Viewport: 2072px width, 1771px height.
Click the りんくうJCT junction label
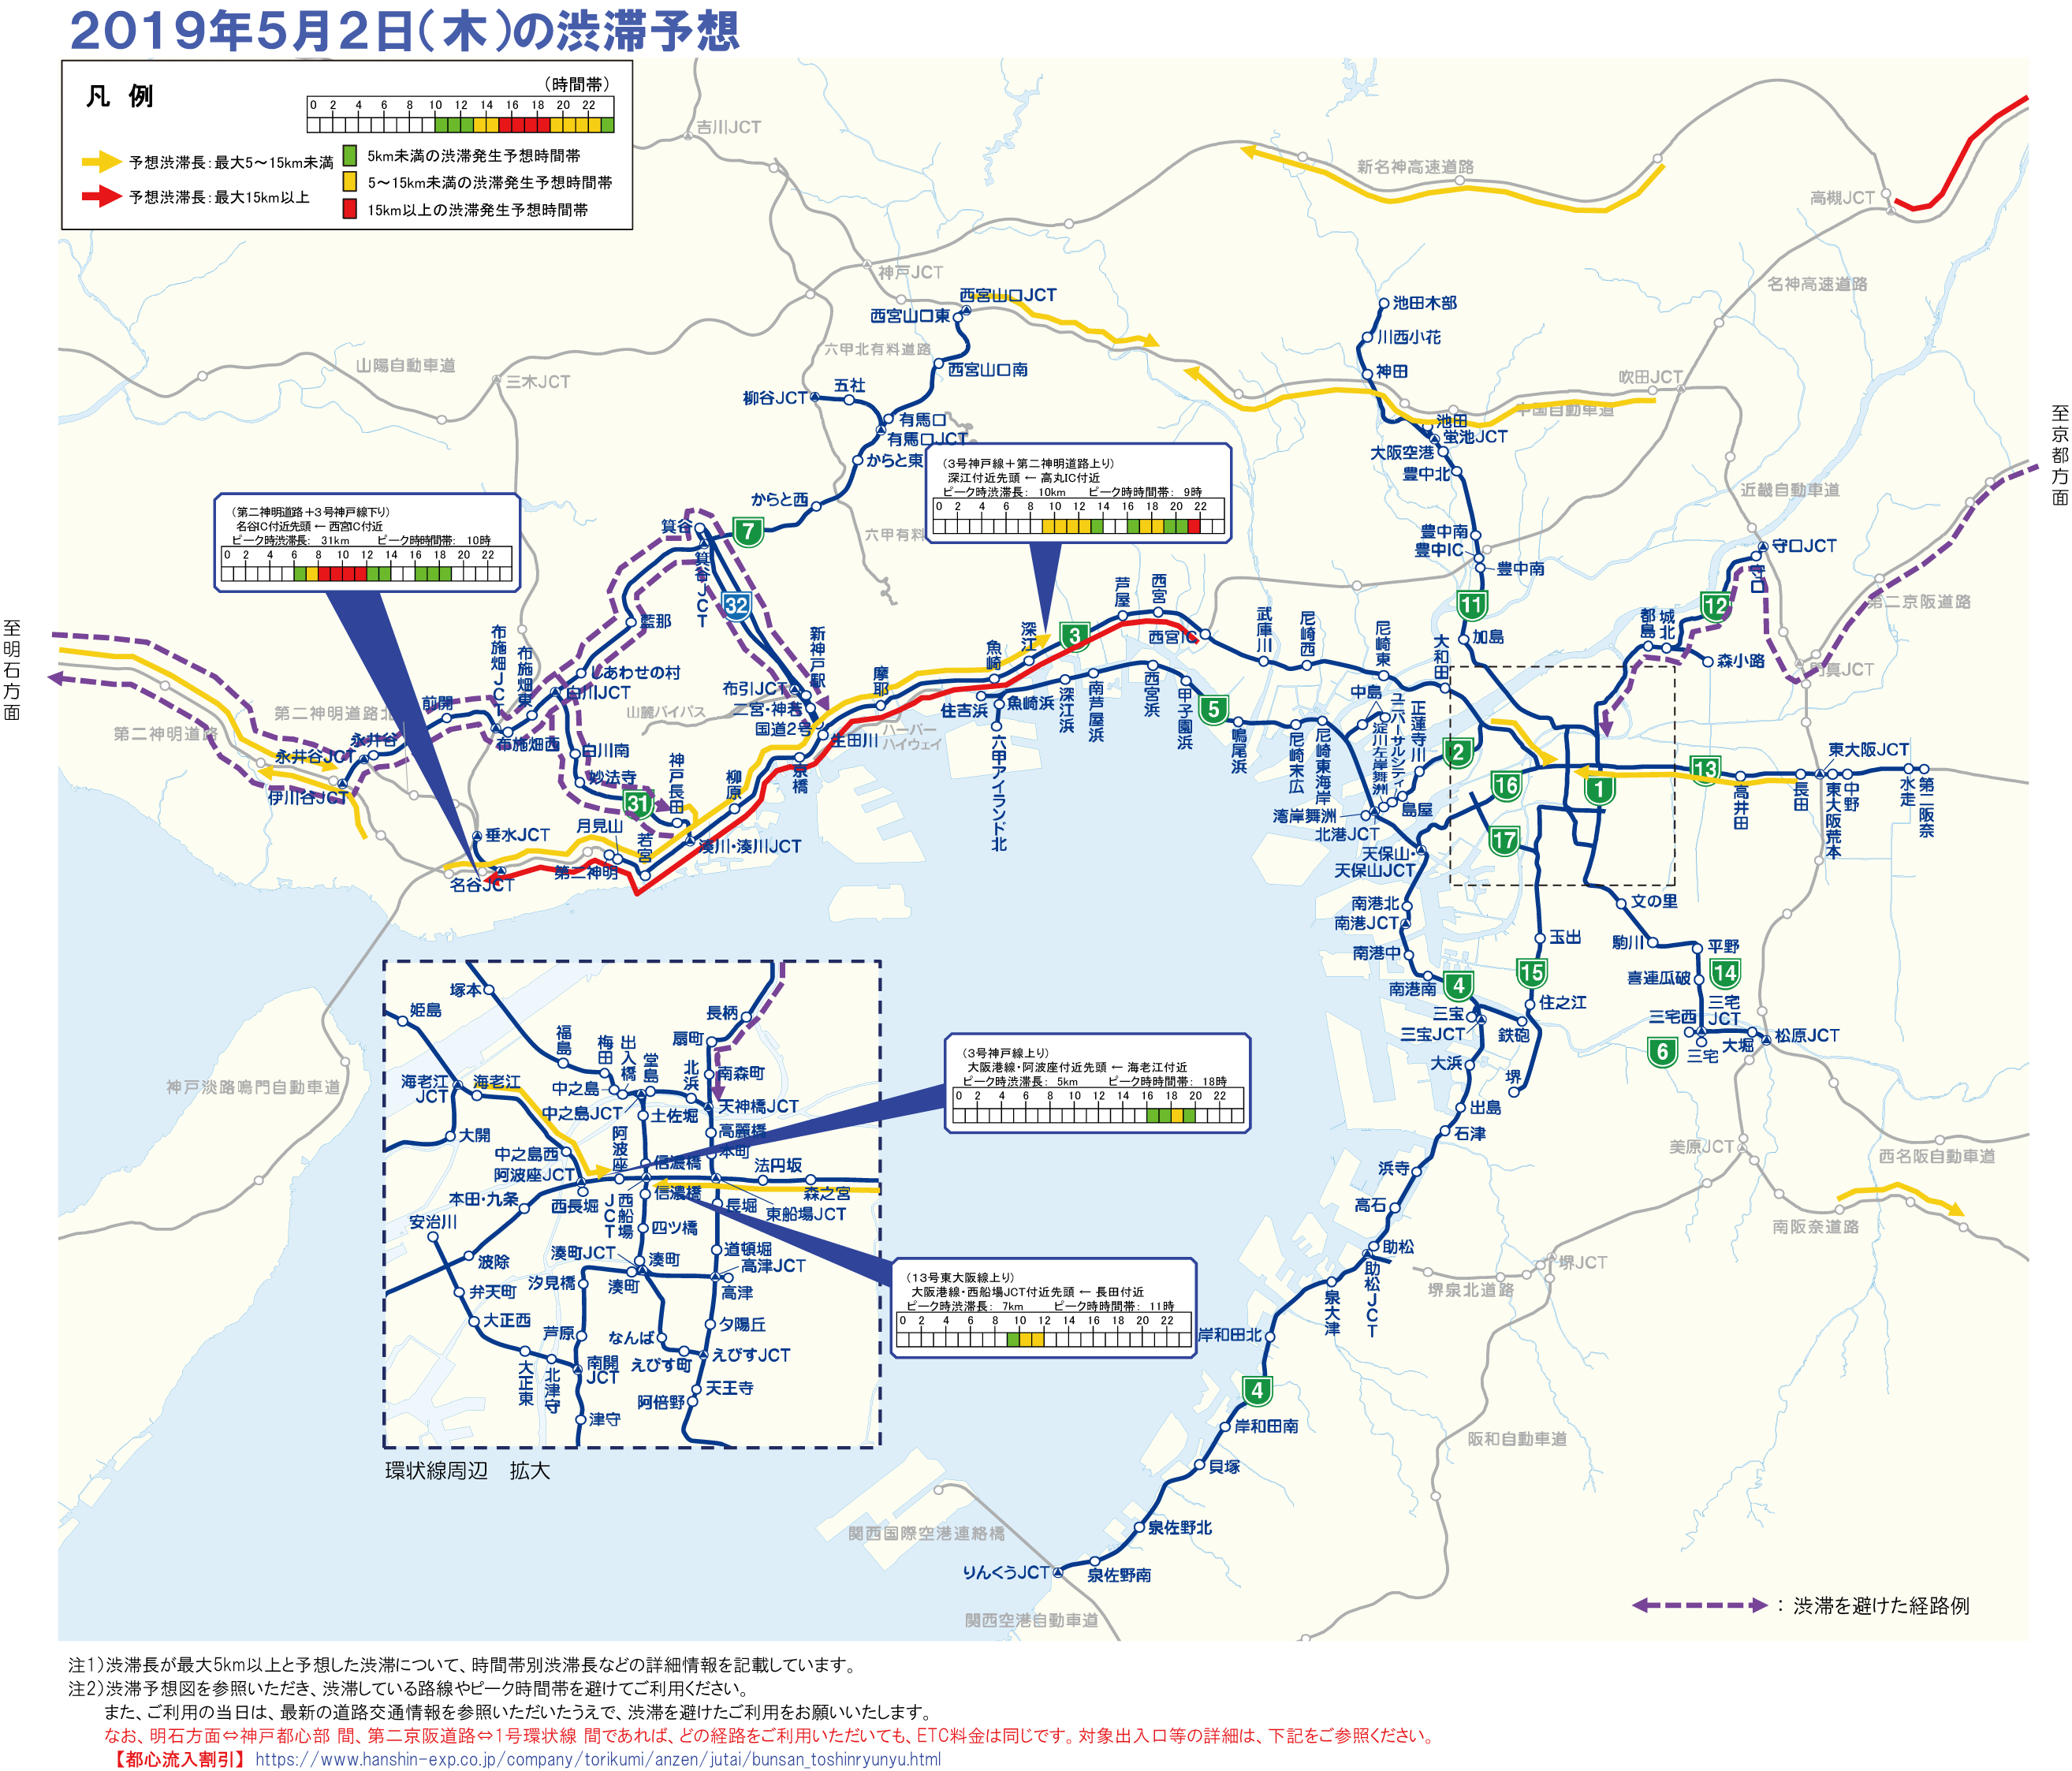pyautogui.click(x=1005, y=1573)
